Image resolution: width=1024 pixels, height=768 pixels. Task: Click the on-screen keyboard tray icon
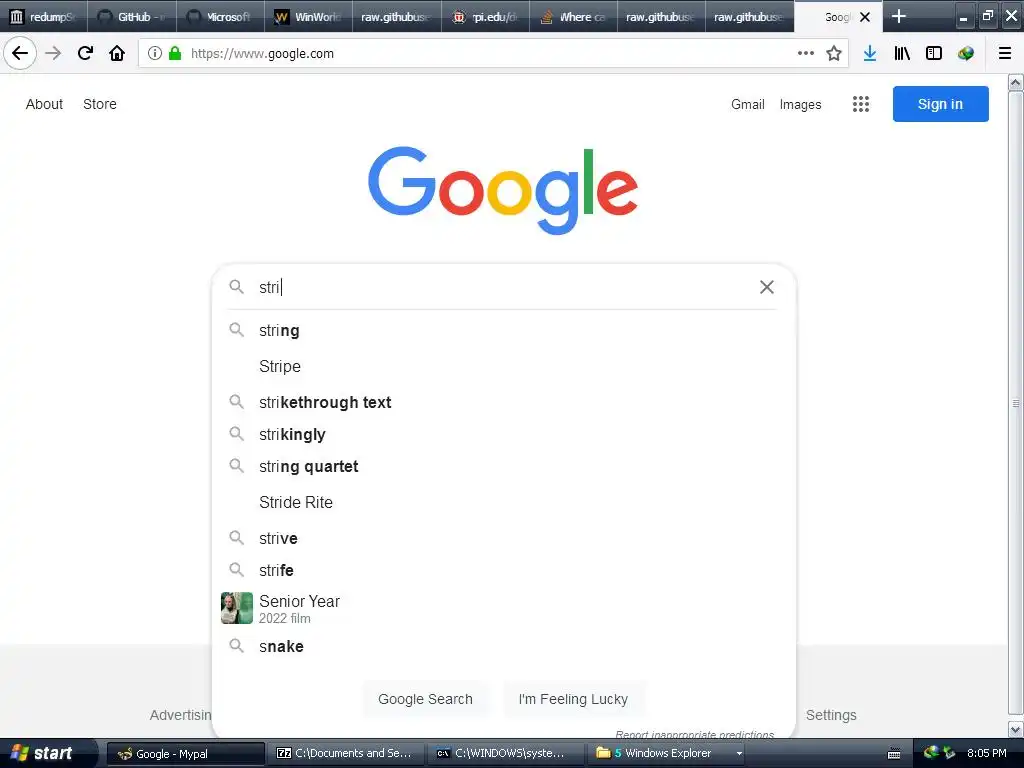coord(894,754)
